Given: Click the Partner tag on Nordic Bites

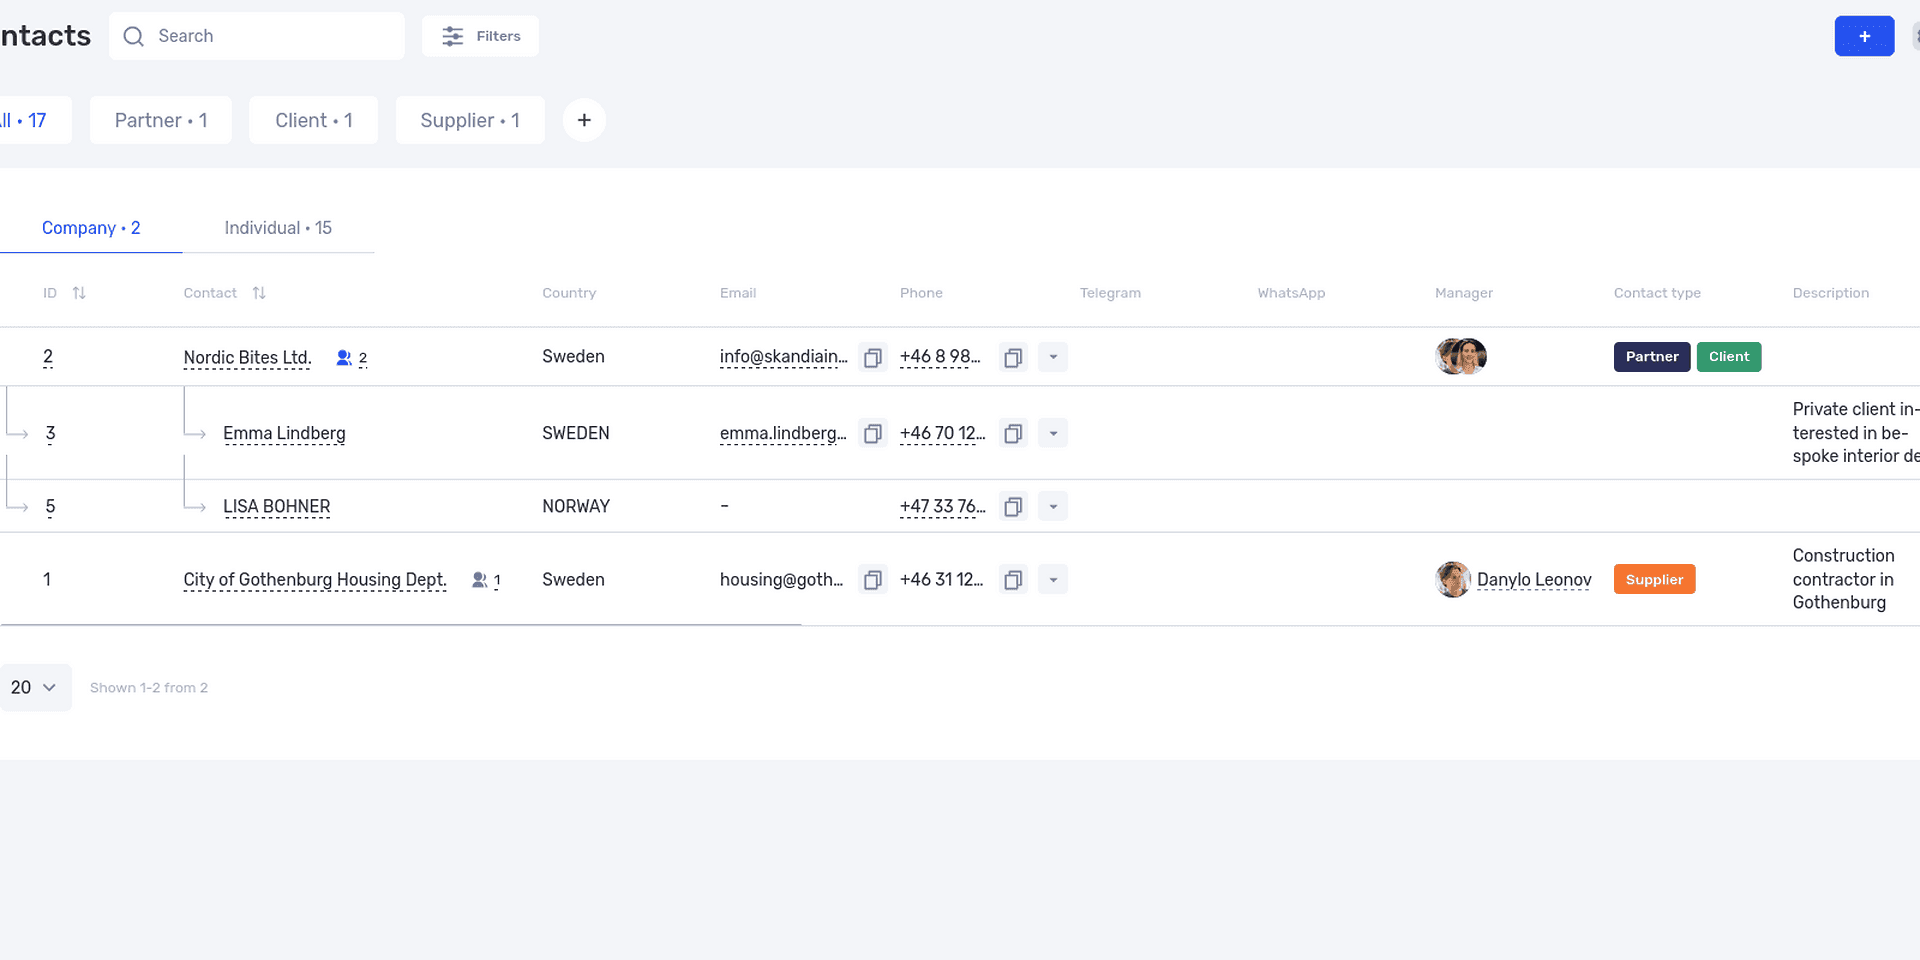Looking at the screenshot, I should click(x=1652, y=357).
